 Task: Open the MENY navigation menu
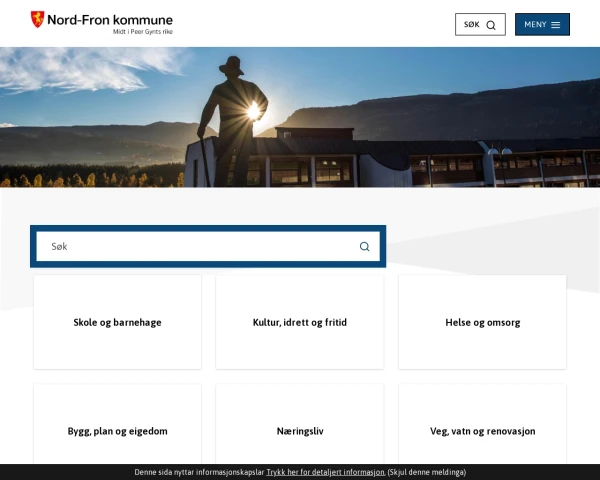[x=542, y=24]
